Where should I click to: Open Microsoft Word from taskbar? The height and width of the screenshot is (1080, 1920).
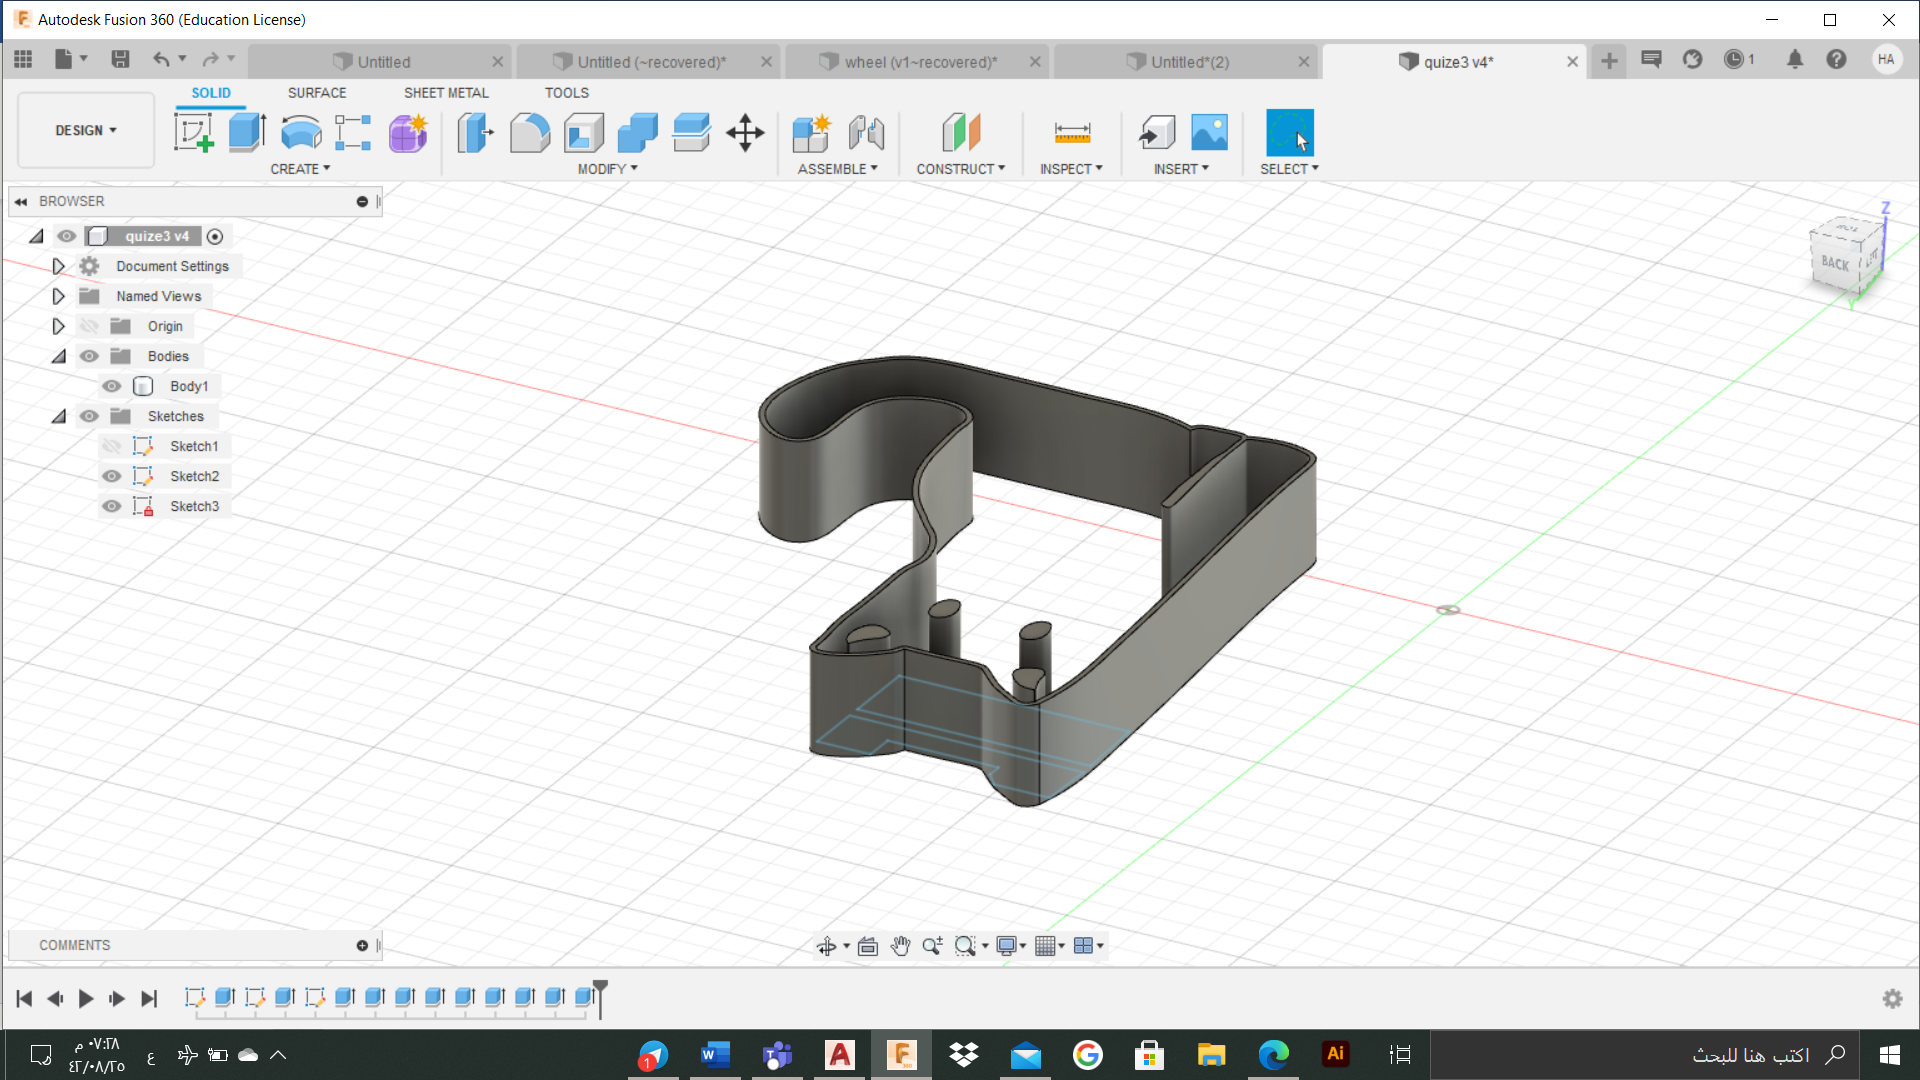tap(715, 1055)
